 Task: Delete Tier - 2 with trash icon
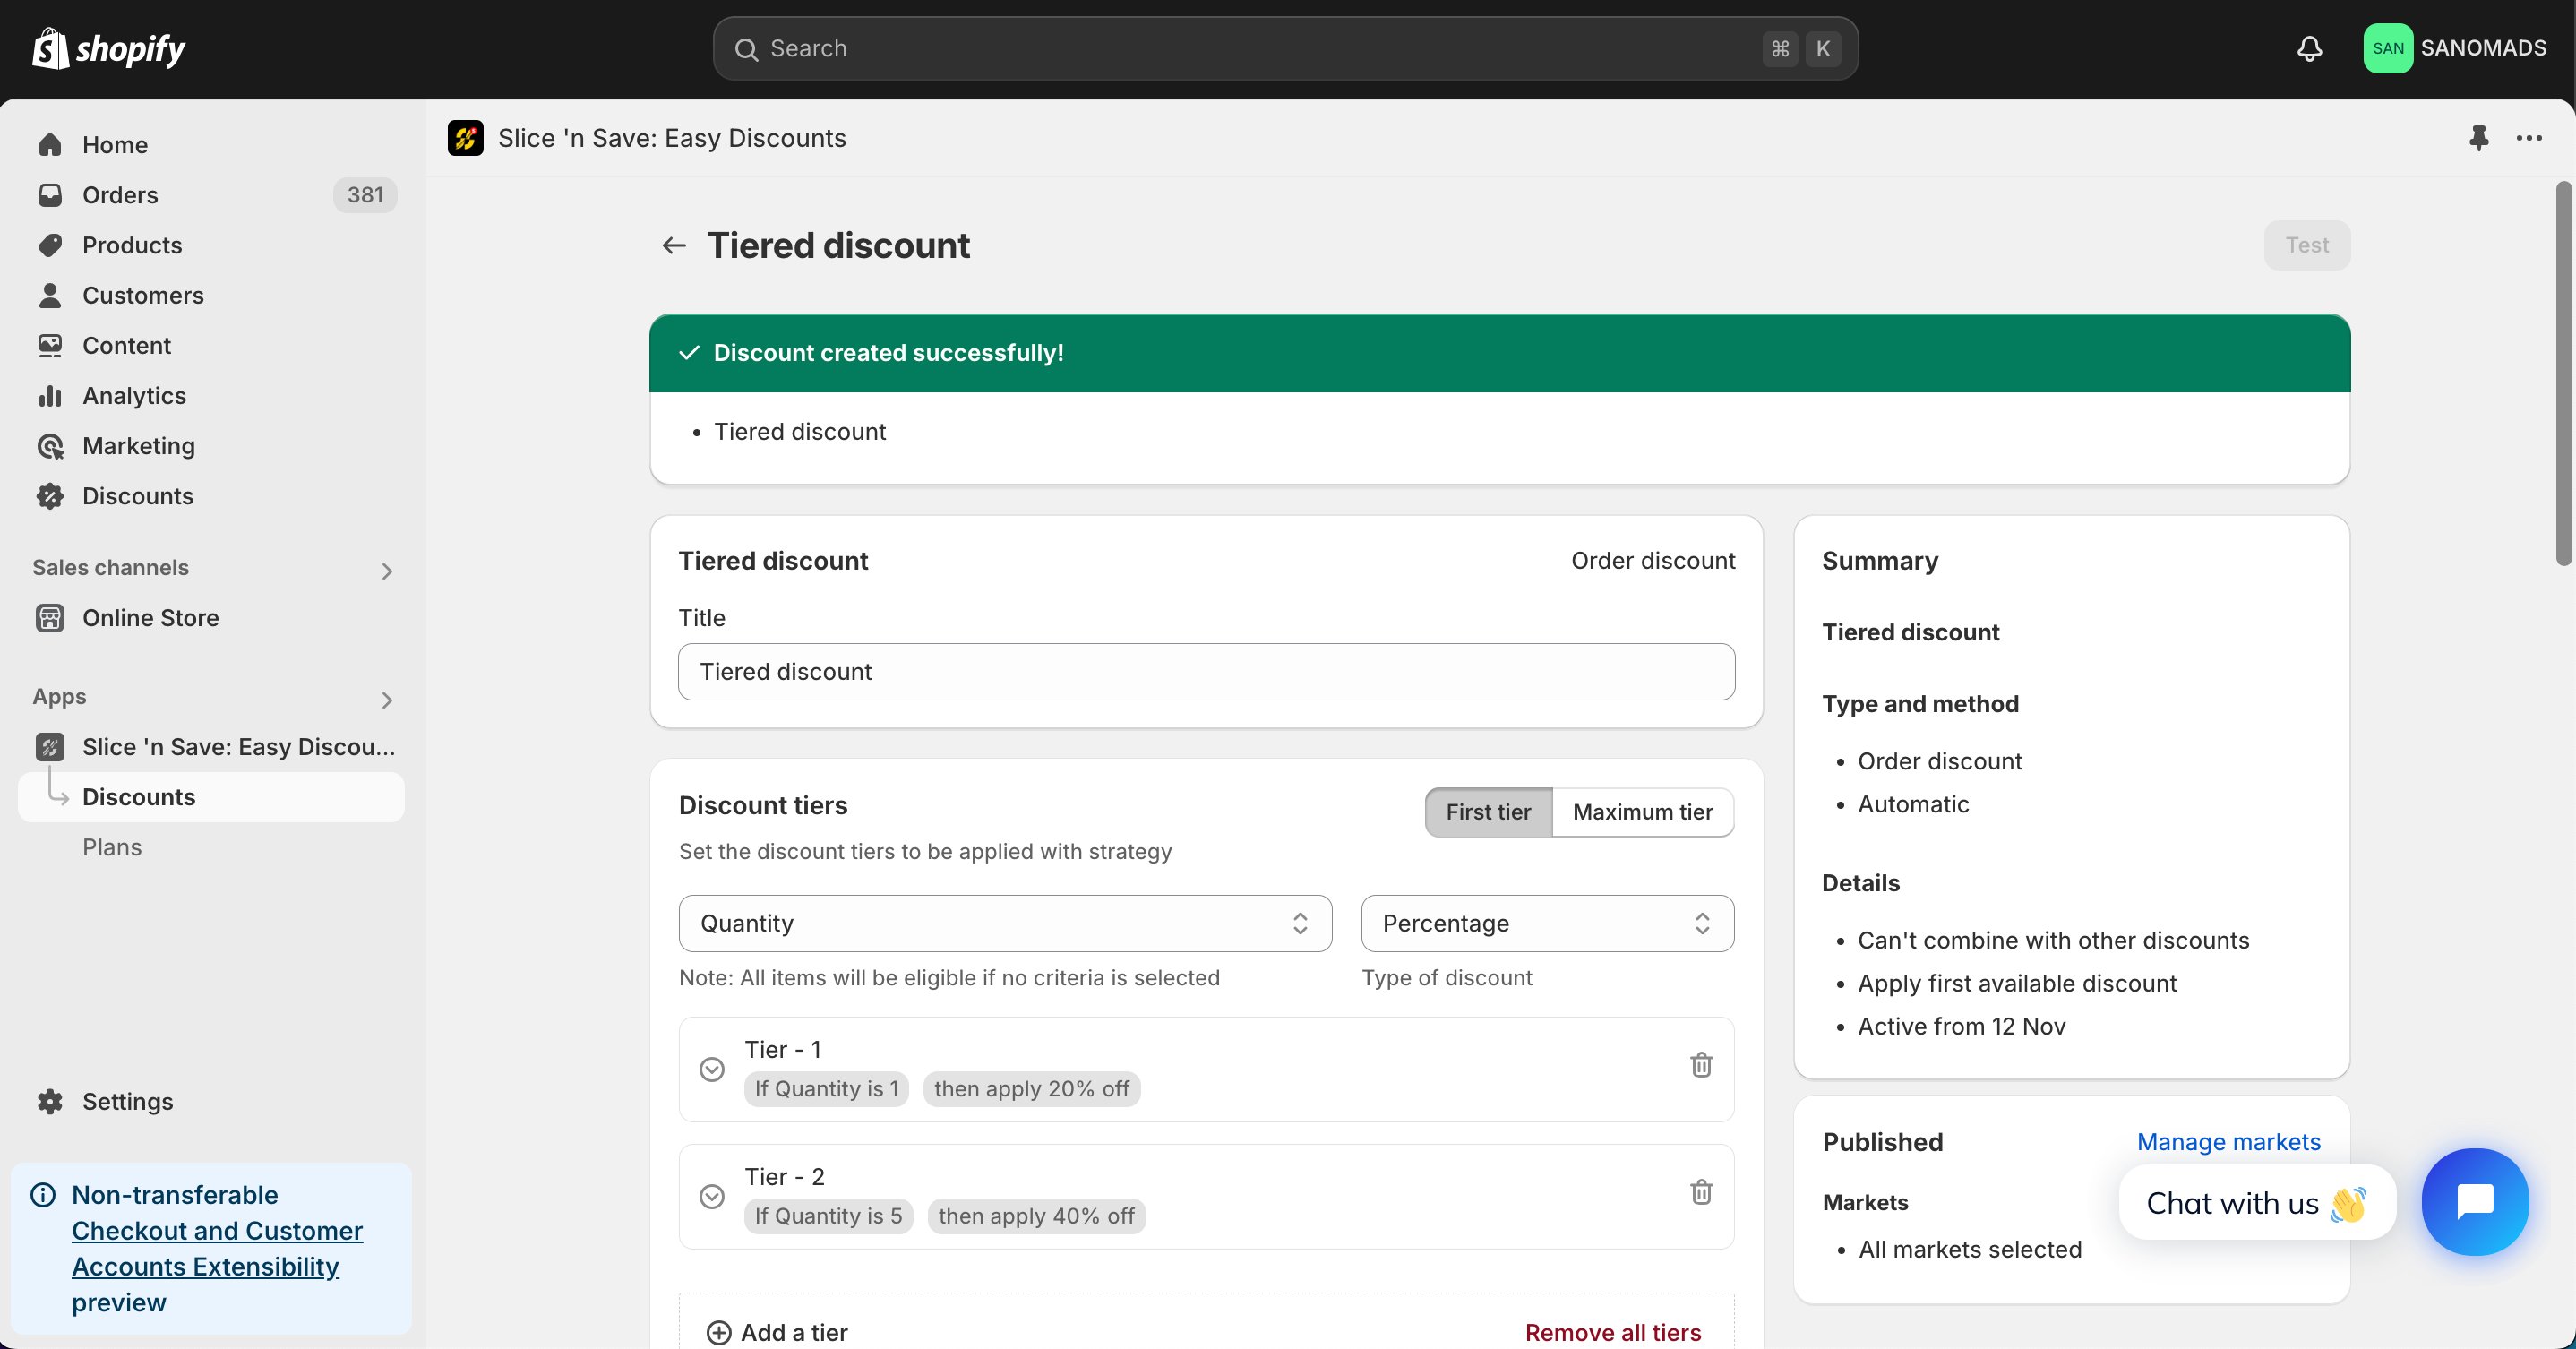click(x=1701, y=1192)
